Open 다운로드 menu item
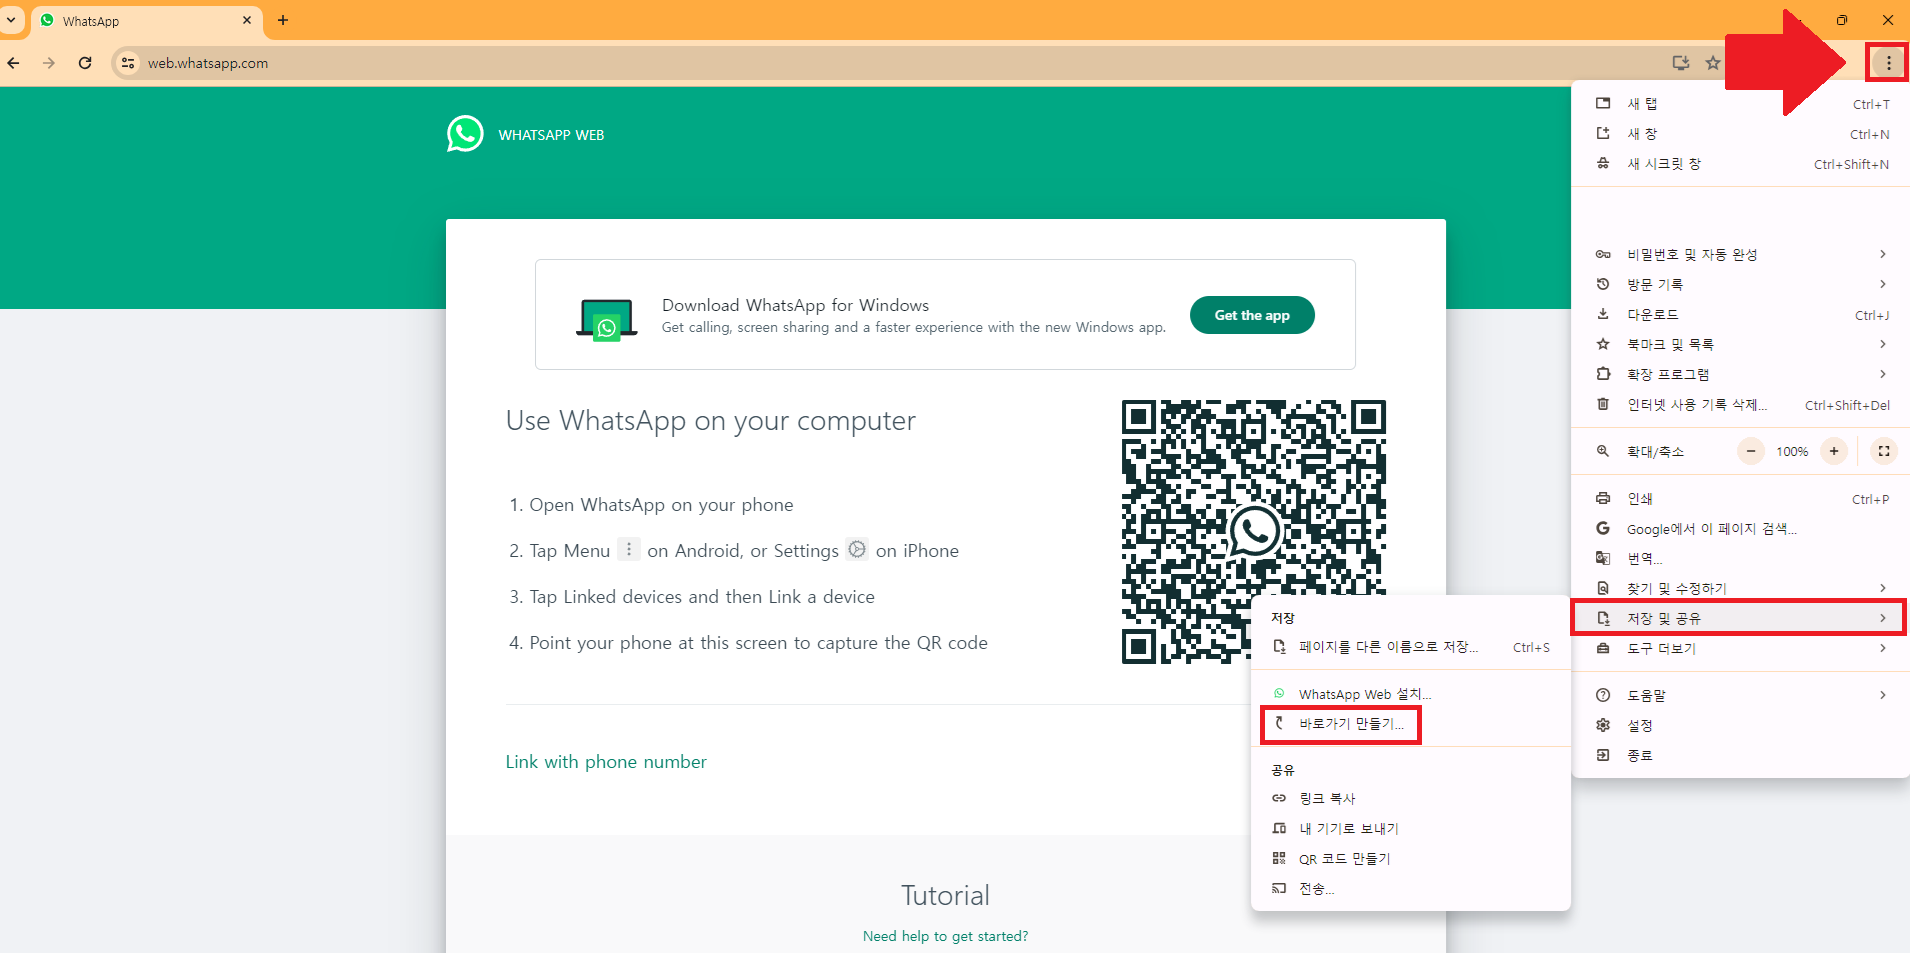Viewport: 1910px width, 953px height. pyautogui.click(x=1741, y=314)
